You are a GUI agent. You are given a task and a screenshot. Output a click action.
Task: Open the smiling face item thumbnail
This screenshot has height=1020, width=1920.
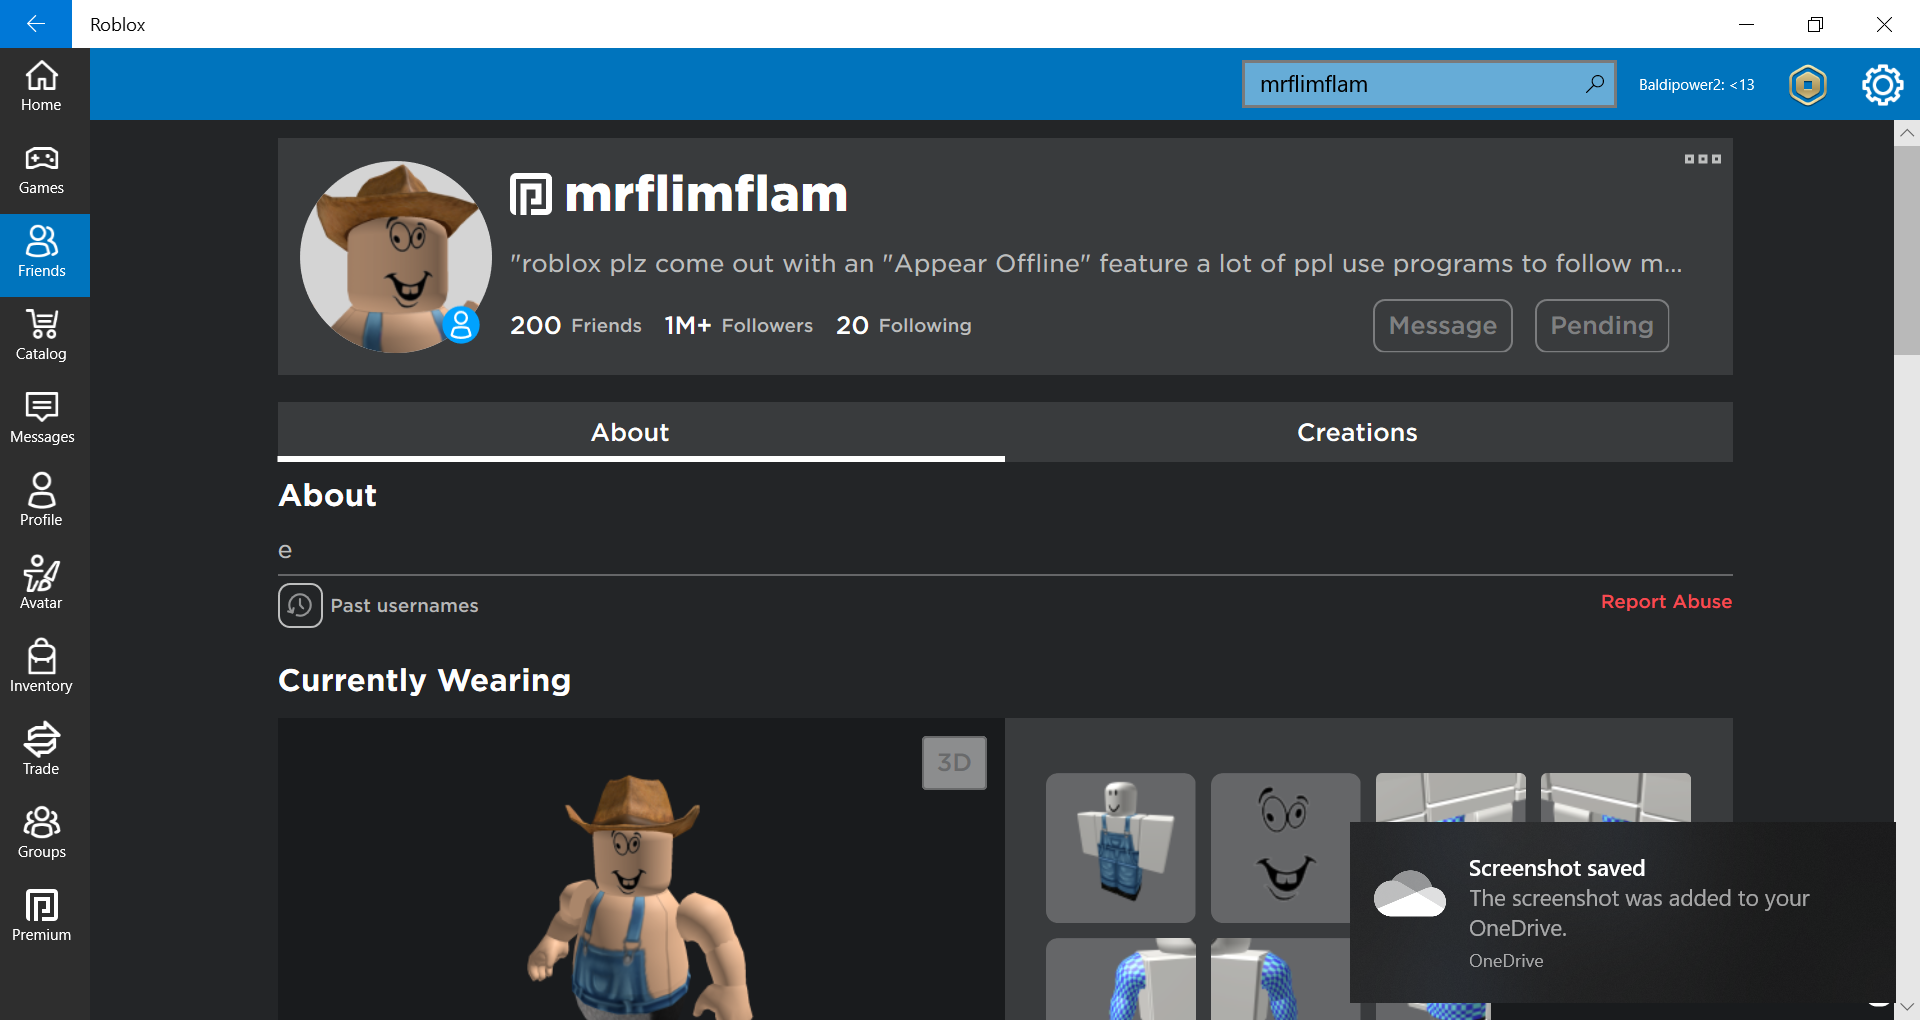click(1285, 848)
